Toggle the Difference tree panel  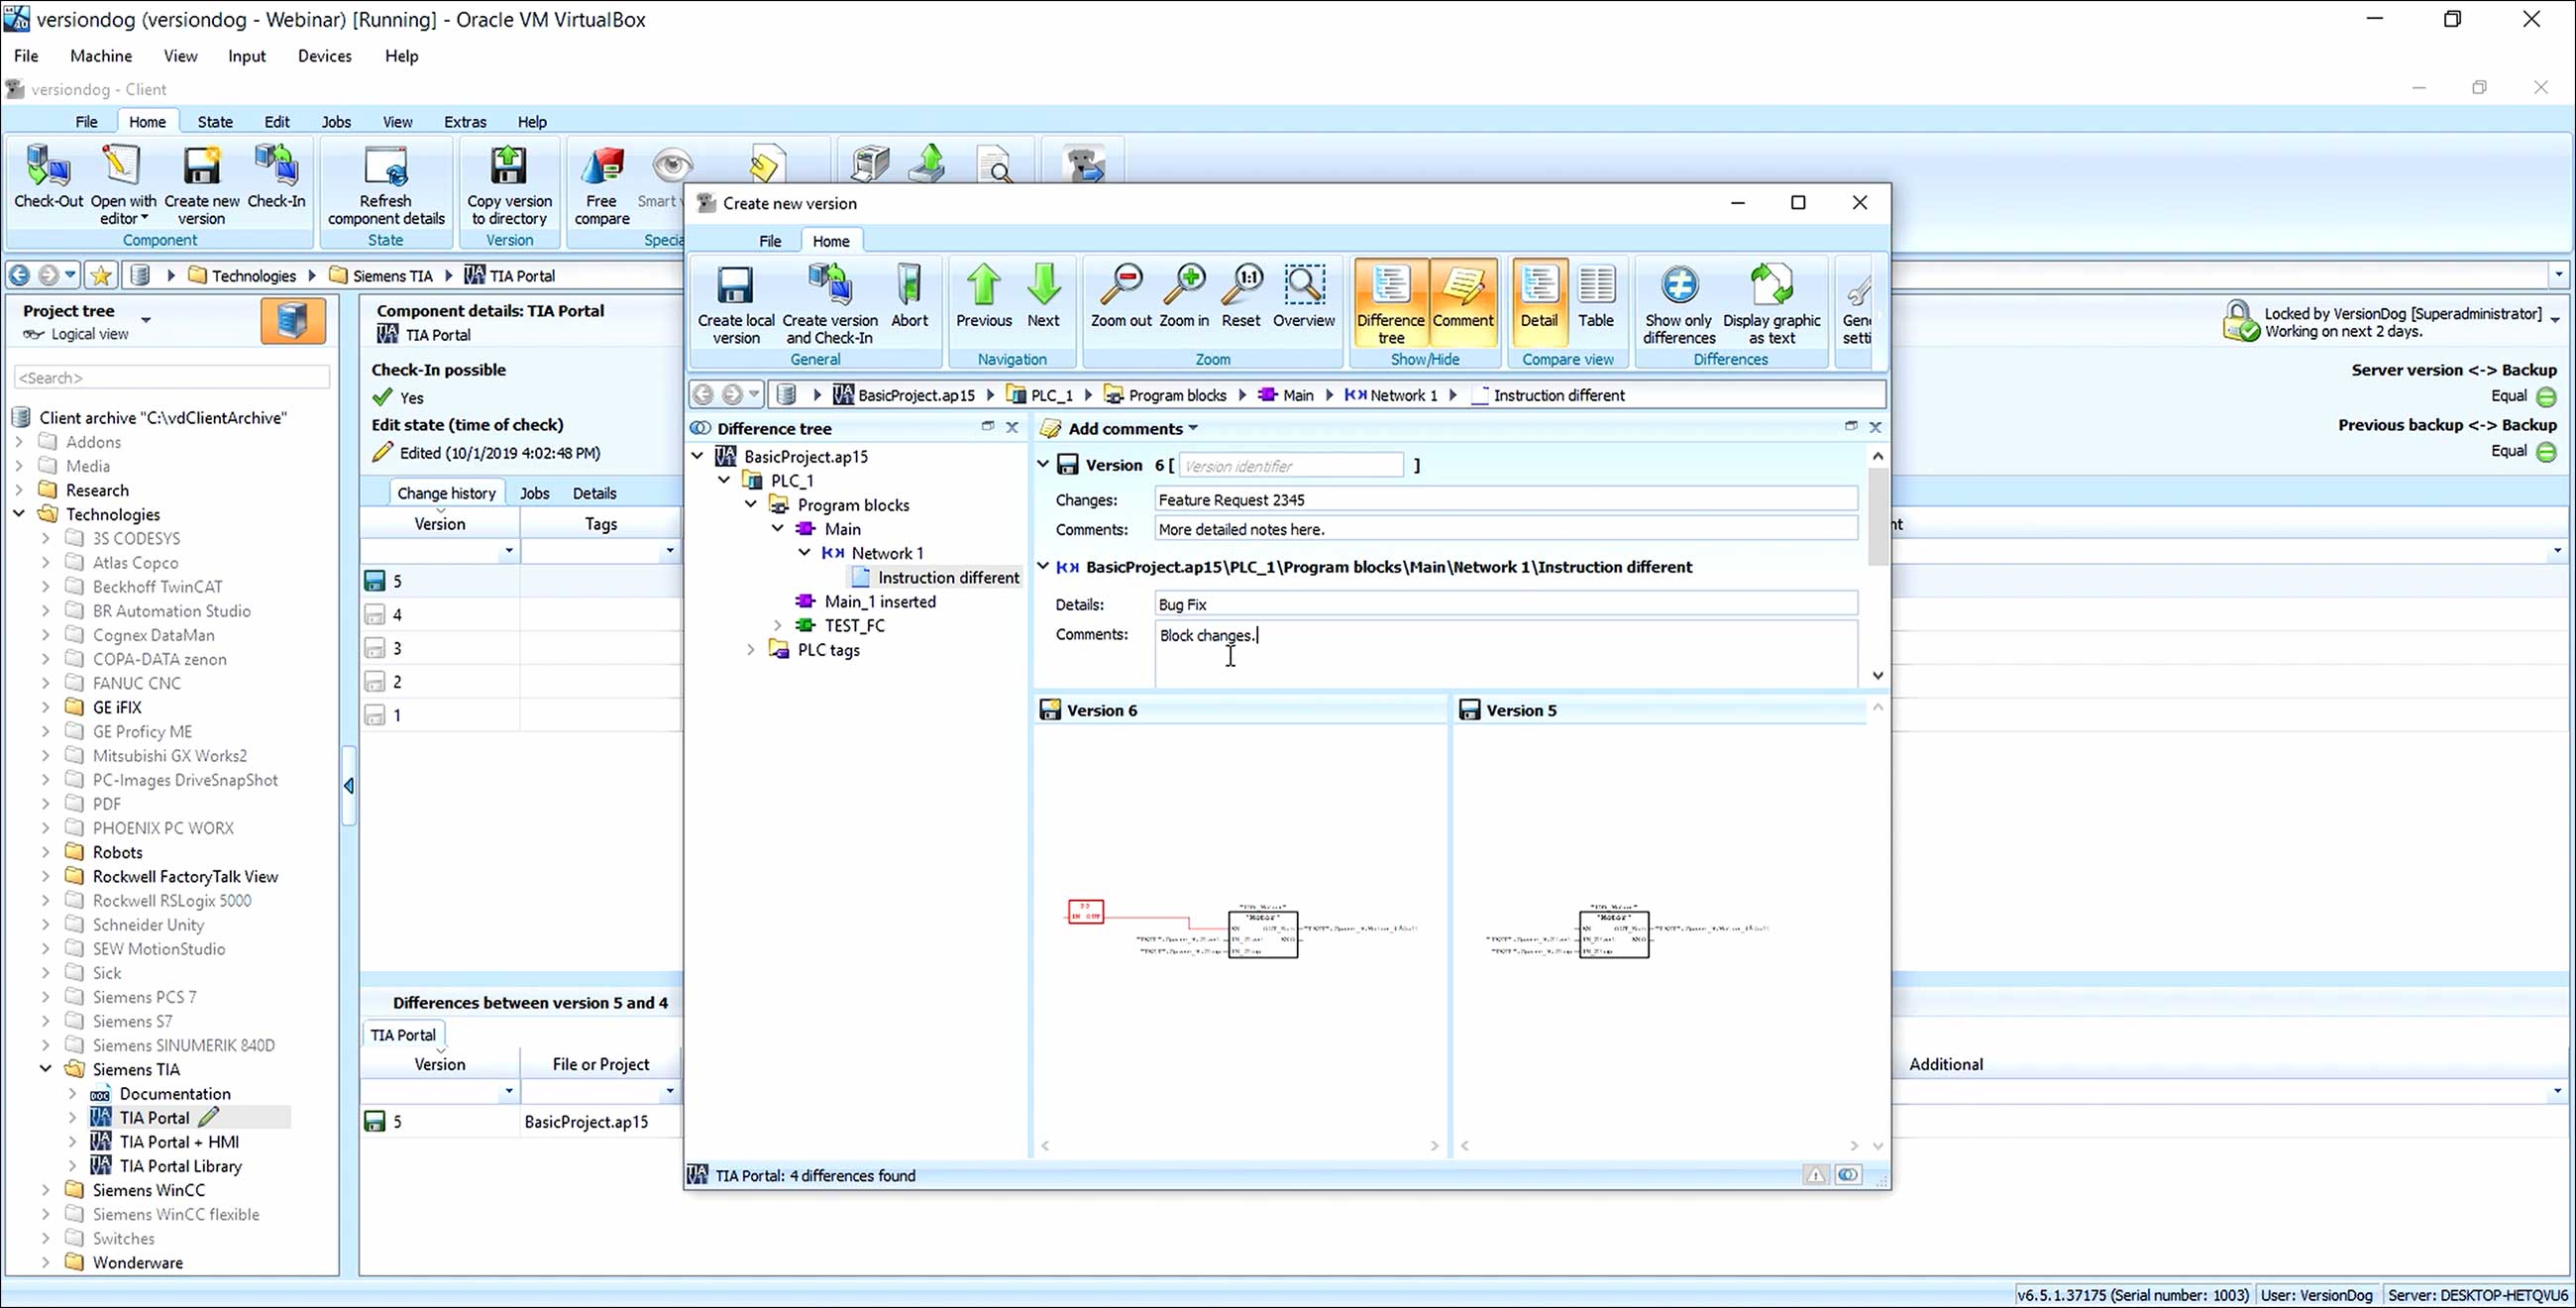[1390, 302]
